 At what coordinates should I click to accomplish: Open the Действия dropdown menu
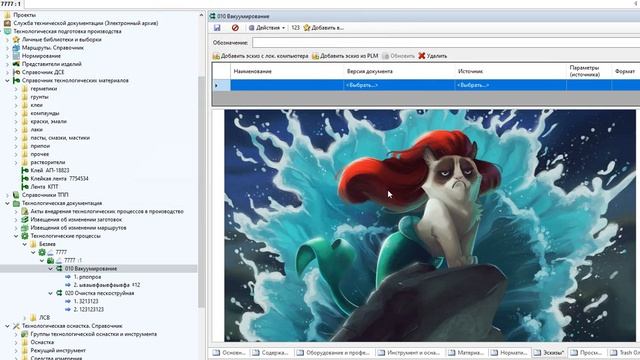click(x=267, y=28)
